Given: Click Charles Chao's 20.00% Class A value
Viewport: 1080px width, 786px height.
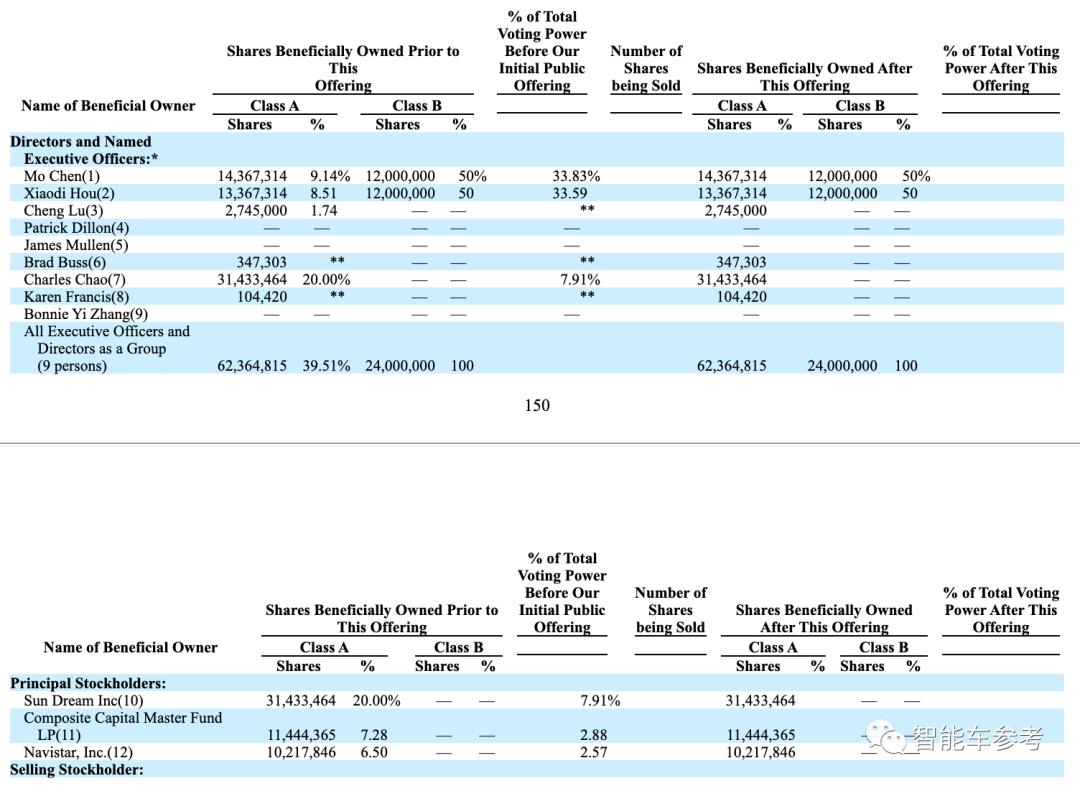Looking at the screenshot, I should pyautogui.click(x=326, y=280).
